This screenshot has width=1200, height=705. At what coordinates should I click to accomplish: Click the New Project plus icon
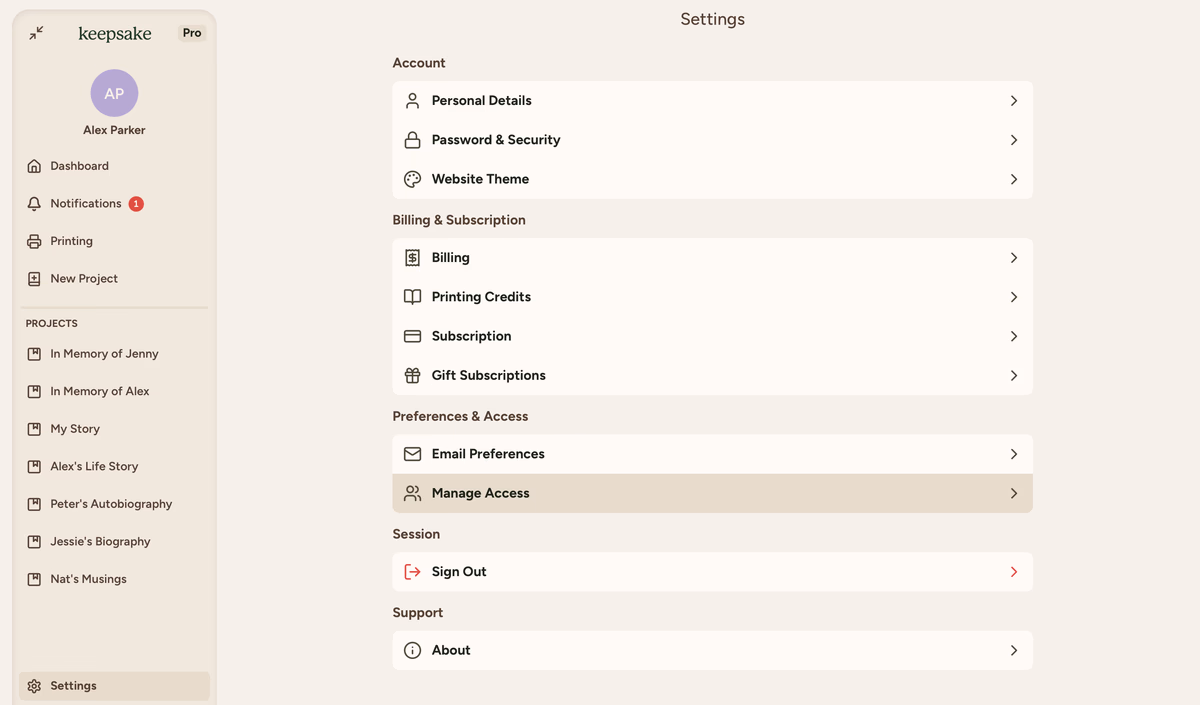tap(34, 279)
